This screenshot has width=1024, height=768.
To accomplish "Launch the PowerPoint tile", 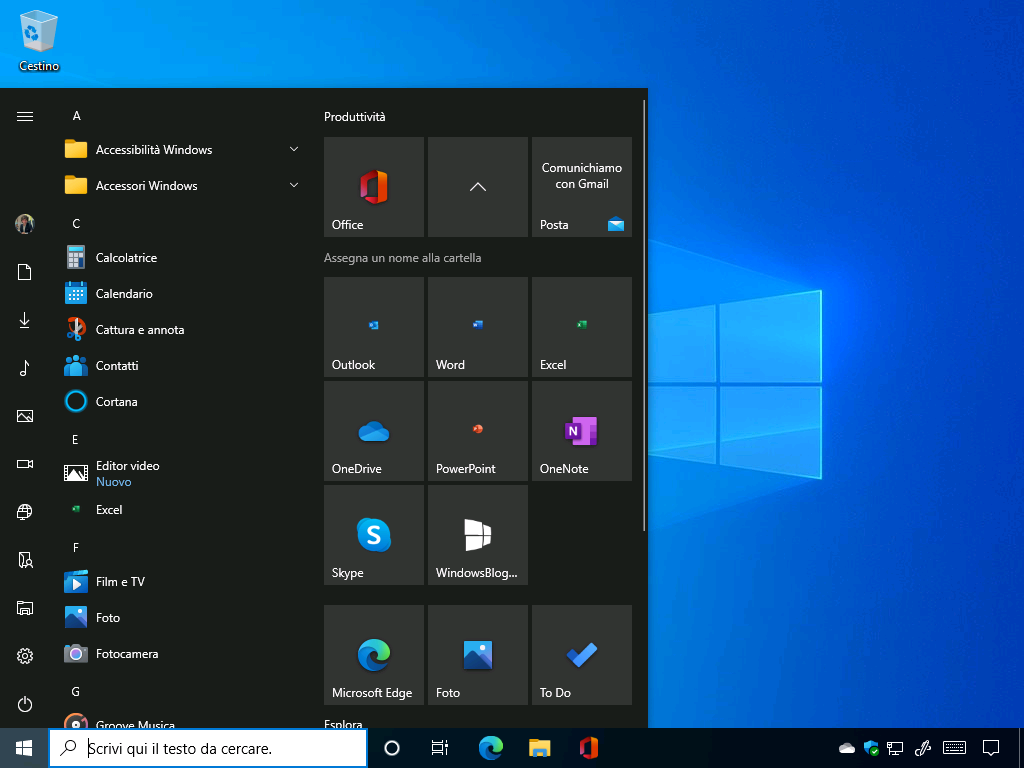I will click(x=477, y=431).
